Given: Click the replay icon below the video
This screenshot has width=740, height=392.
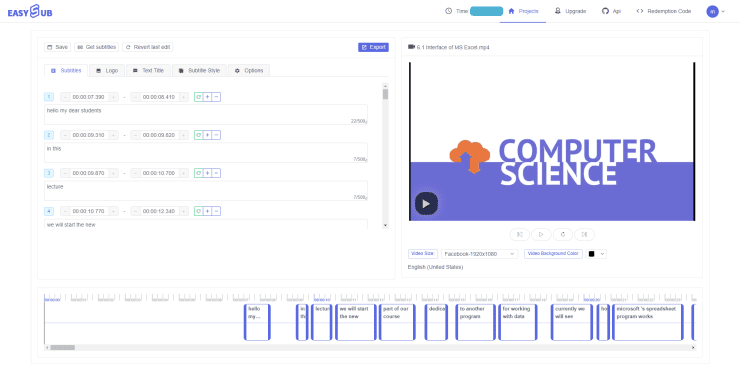Looking at the screenshot, I should [563, 234].
